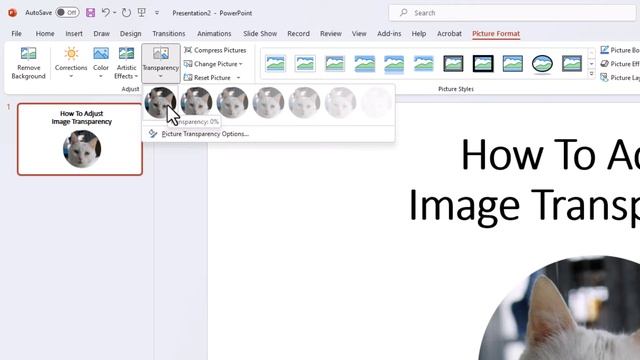Open the Record tab

pyautogui.click(x=298, y=33)
